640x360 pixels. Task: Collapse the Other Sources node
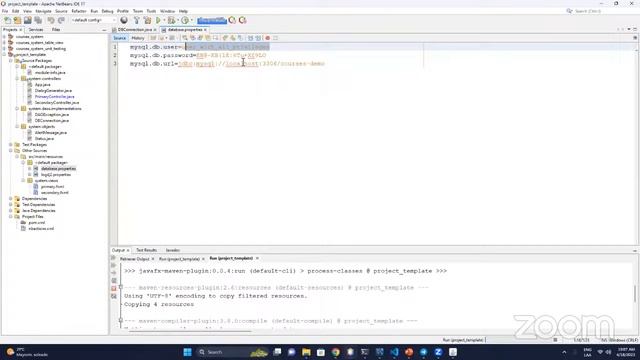11,151
